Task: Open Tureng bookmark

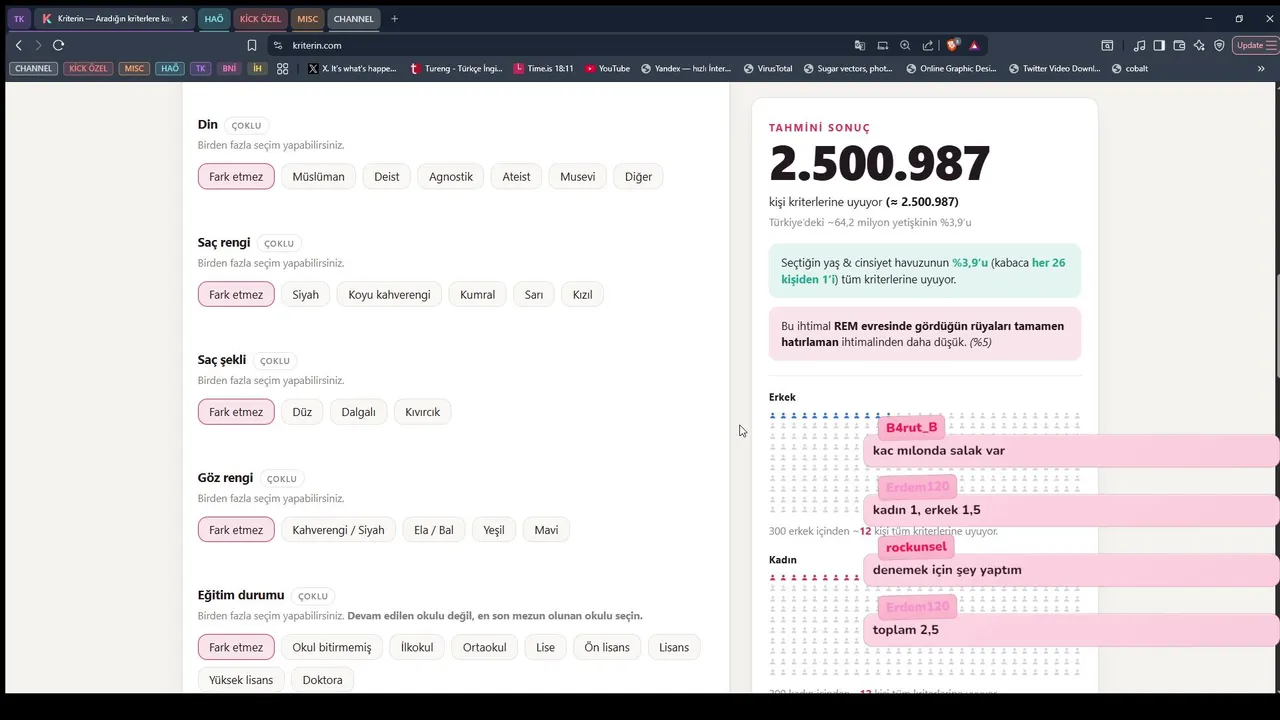Action: (x=457, y=69)
